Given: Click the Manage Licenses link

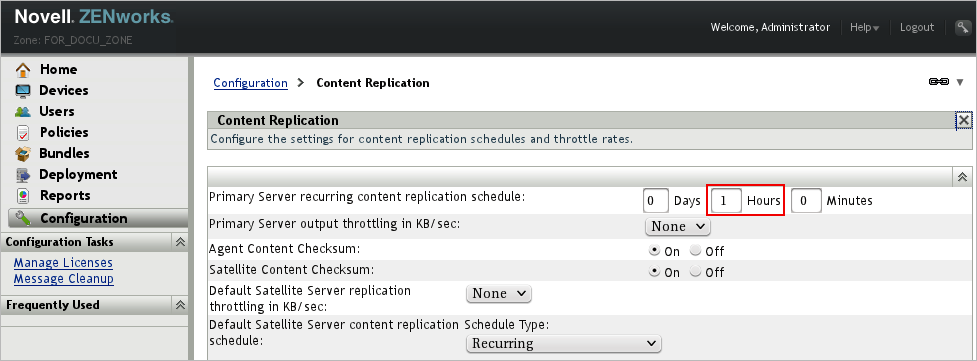Looking at the screenshot, I should click(x=63, y=262).
